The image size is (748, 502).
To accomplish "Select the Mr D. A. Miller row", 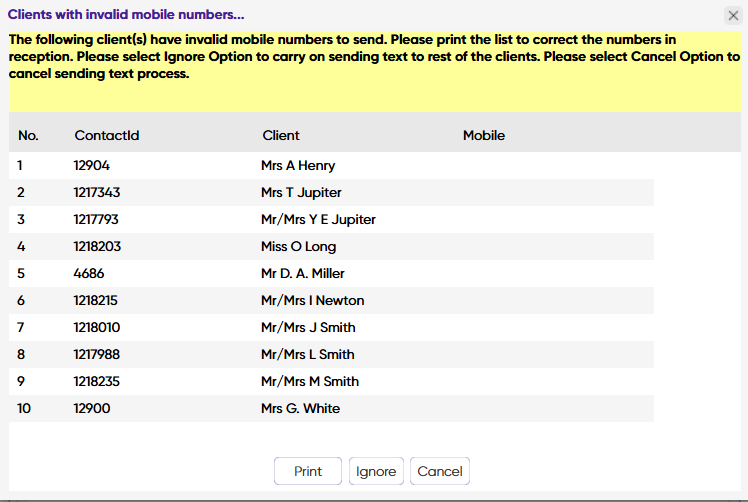I will (x=331, y=273).
